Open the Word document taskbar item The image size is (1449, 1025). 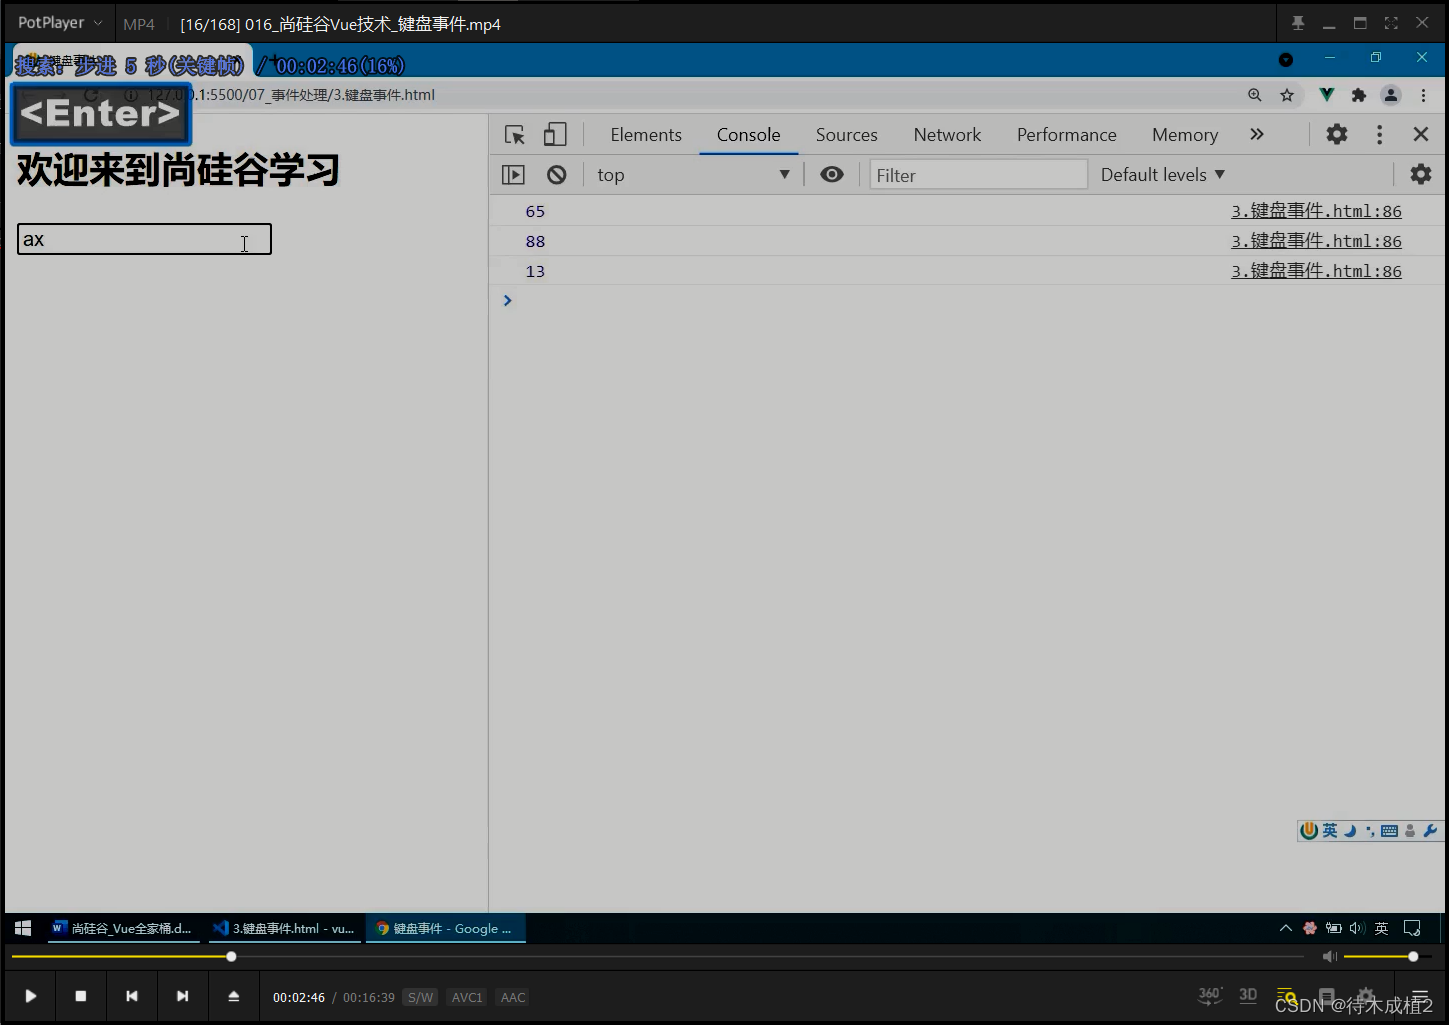click(x=122, y=928)
